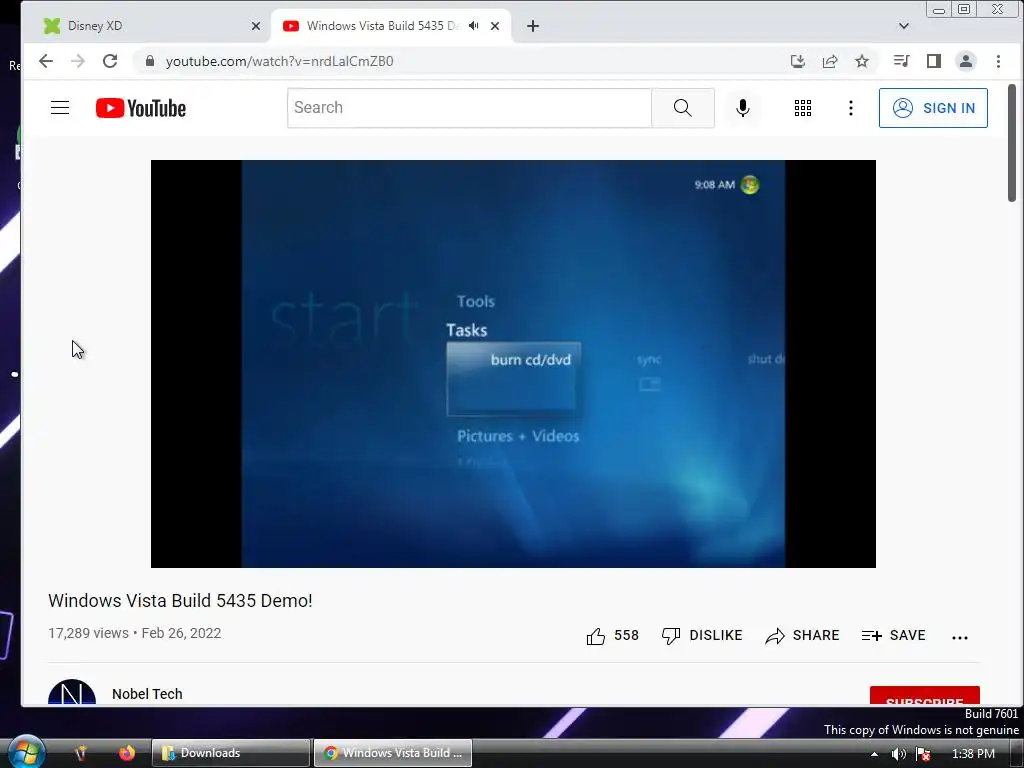
Task: Open the Nobel Tech channel name
Action: click(x=147, y=694)
